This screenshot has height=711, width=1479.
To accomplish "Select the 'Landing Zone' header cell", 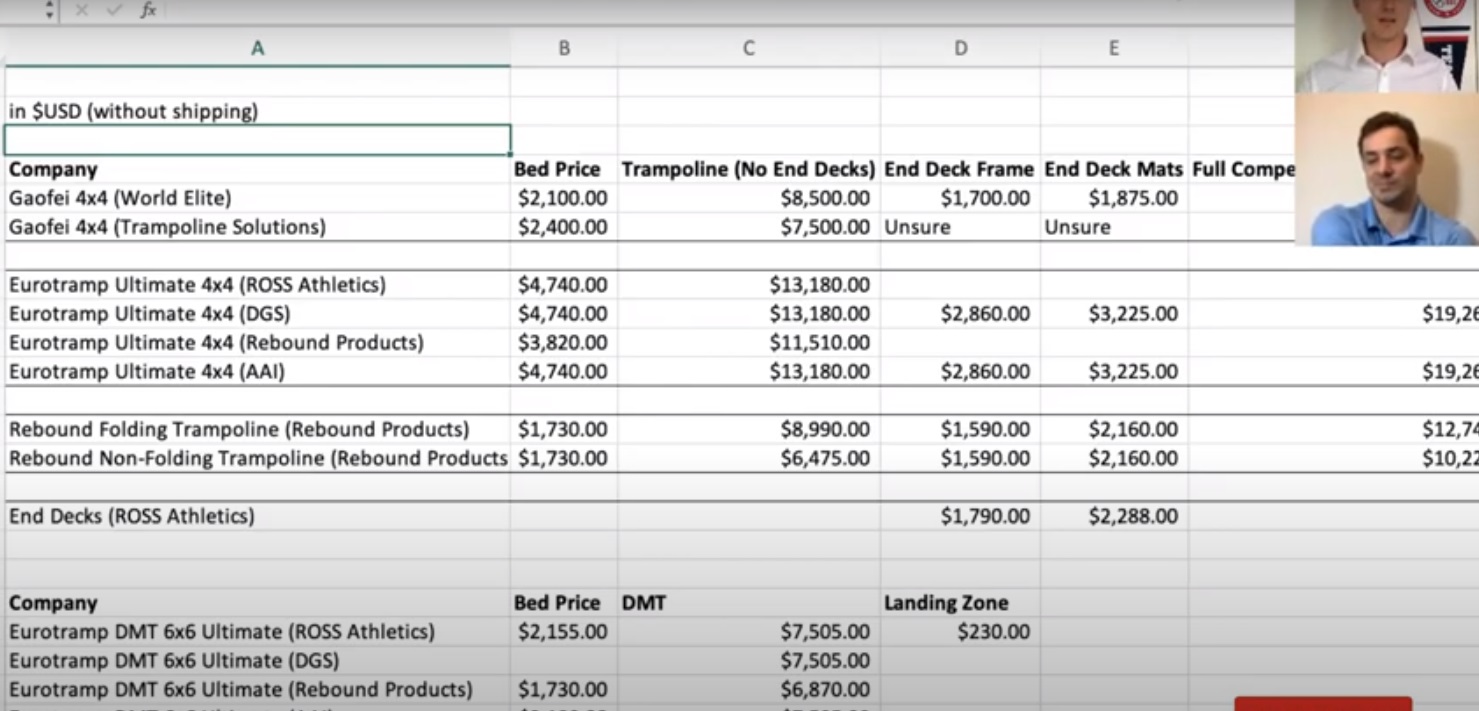I will [960, 603].
